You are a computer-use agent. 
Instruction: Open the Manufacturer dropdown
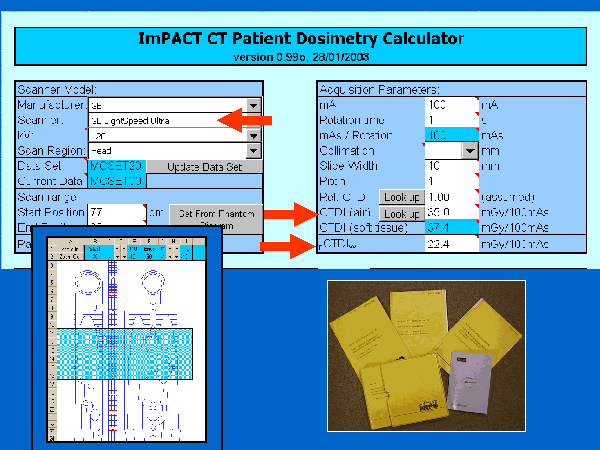click(253, 104)
